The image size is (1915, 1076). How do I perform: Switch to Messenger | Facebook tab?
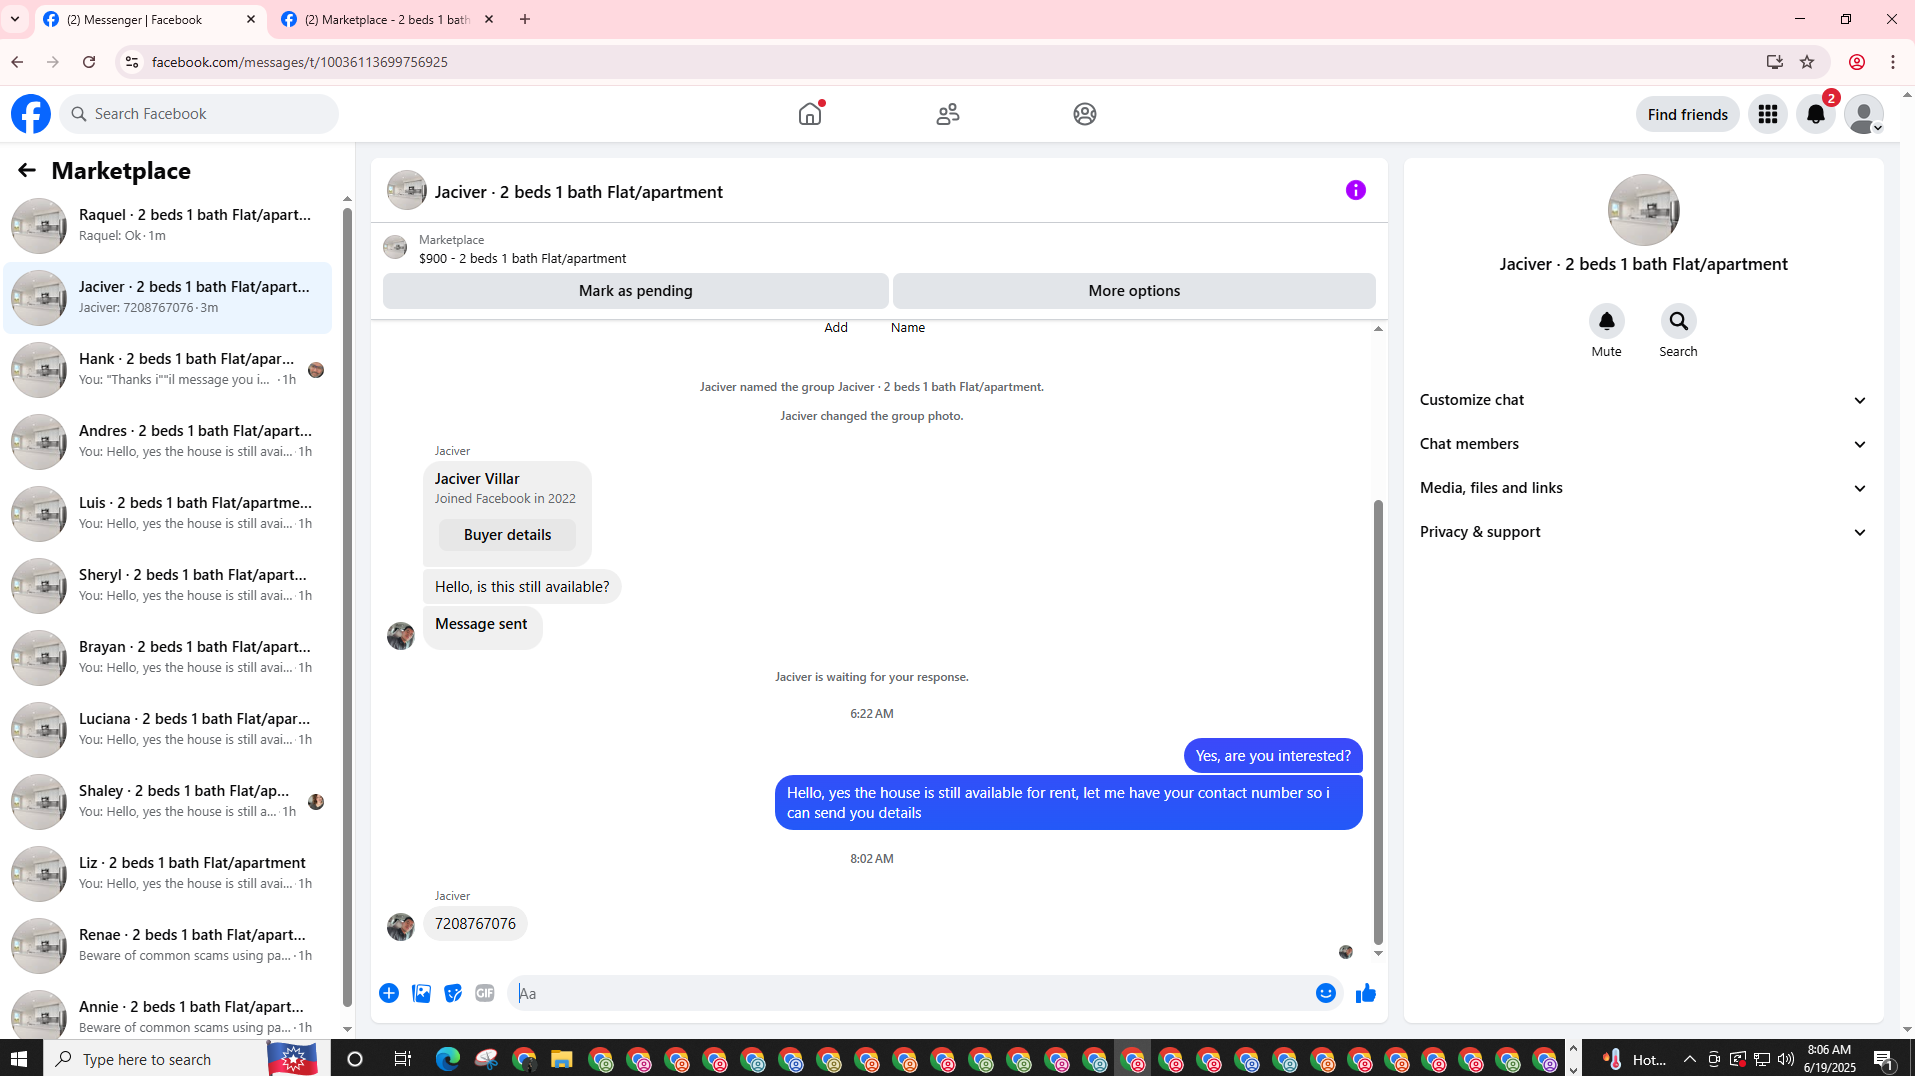pyautogui.click(x=150, y=19)
